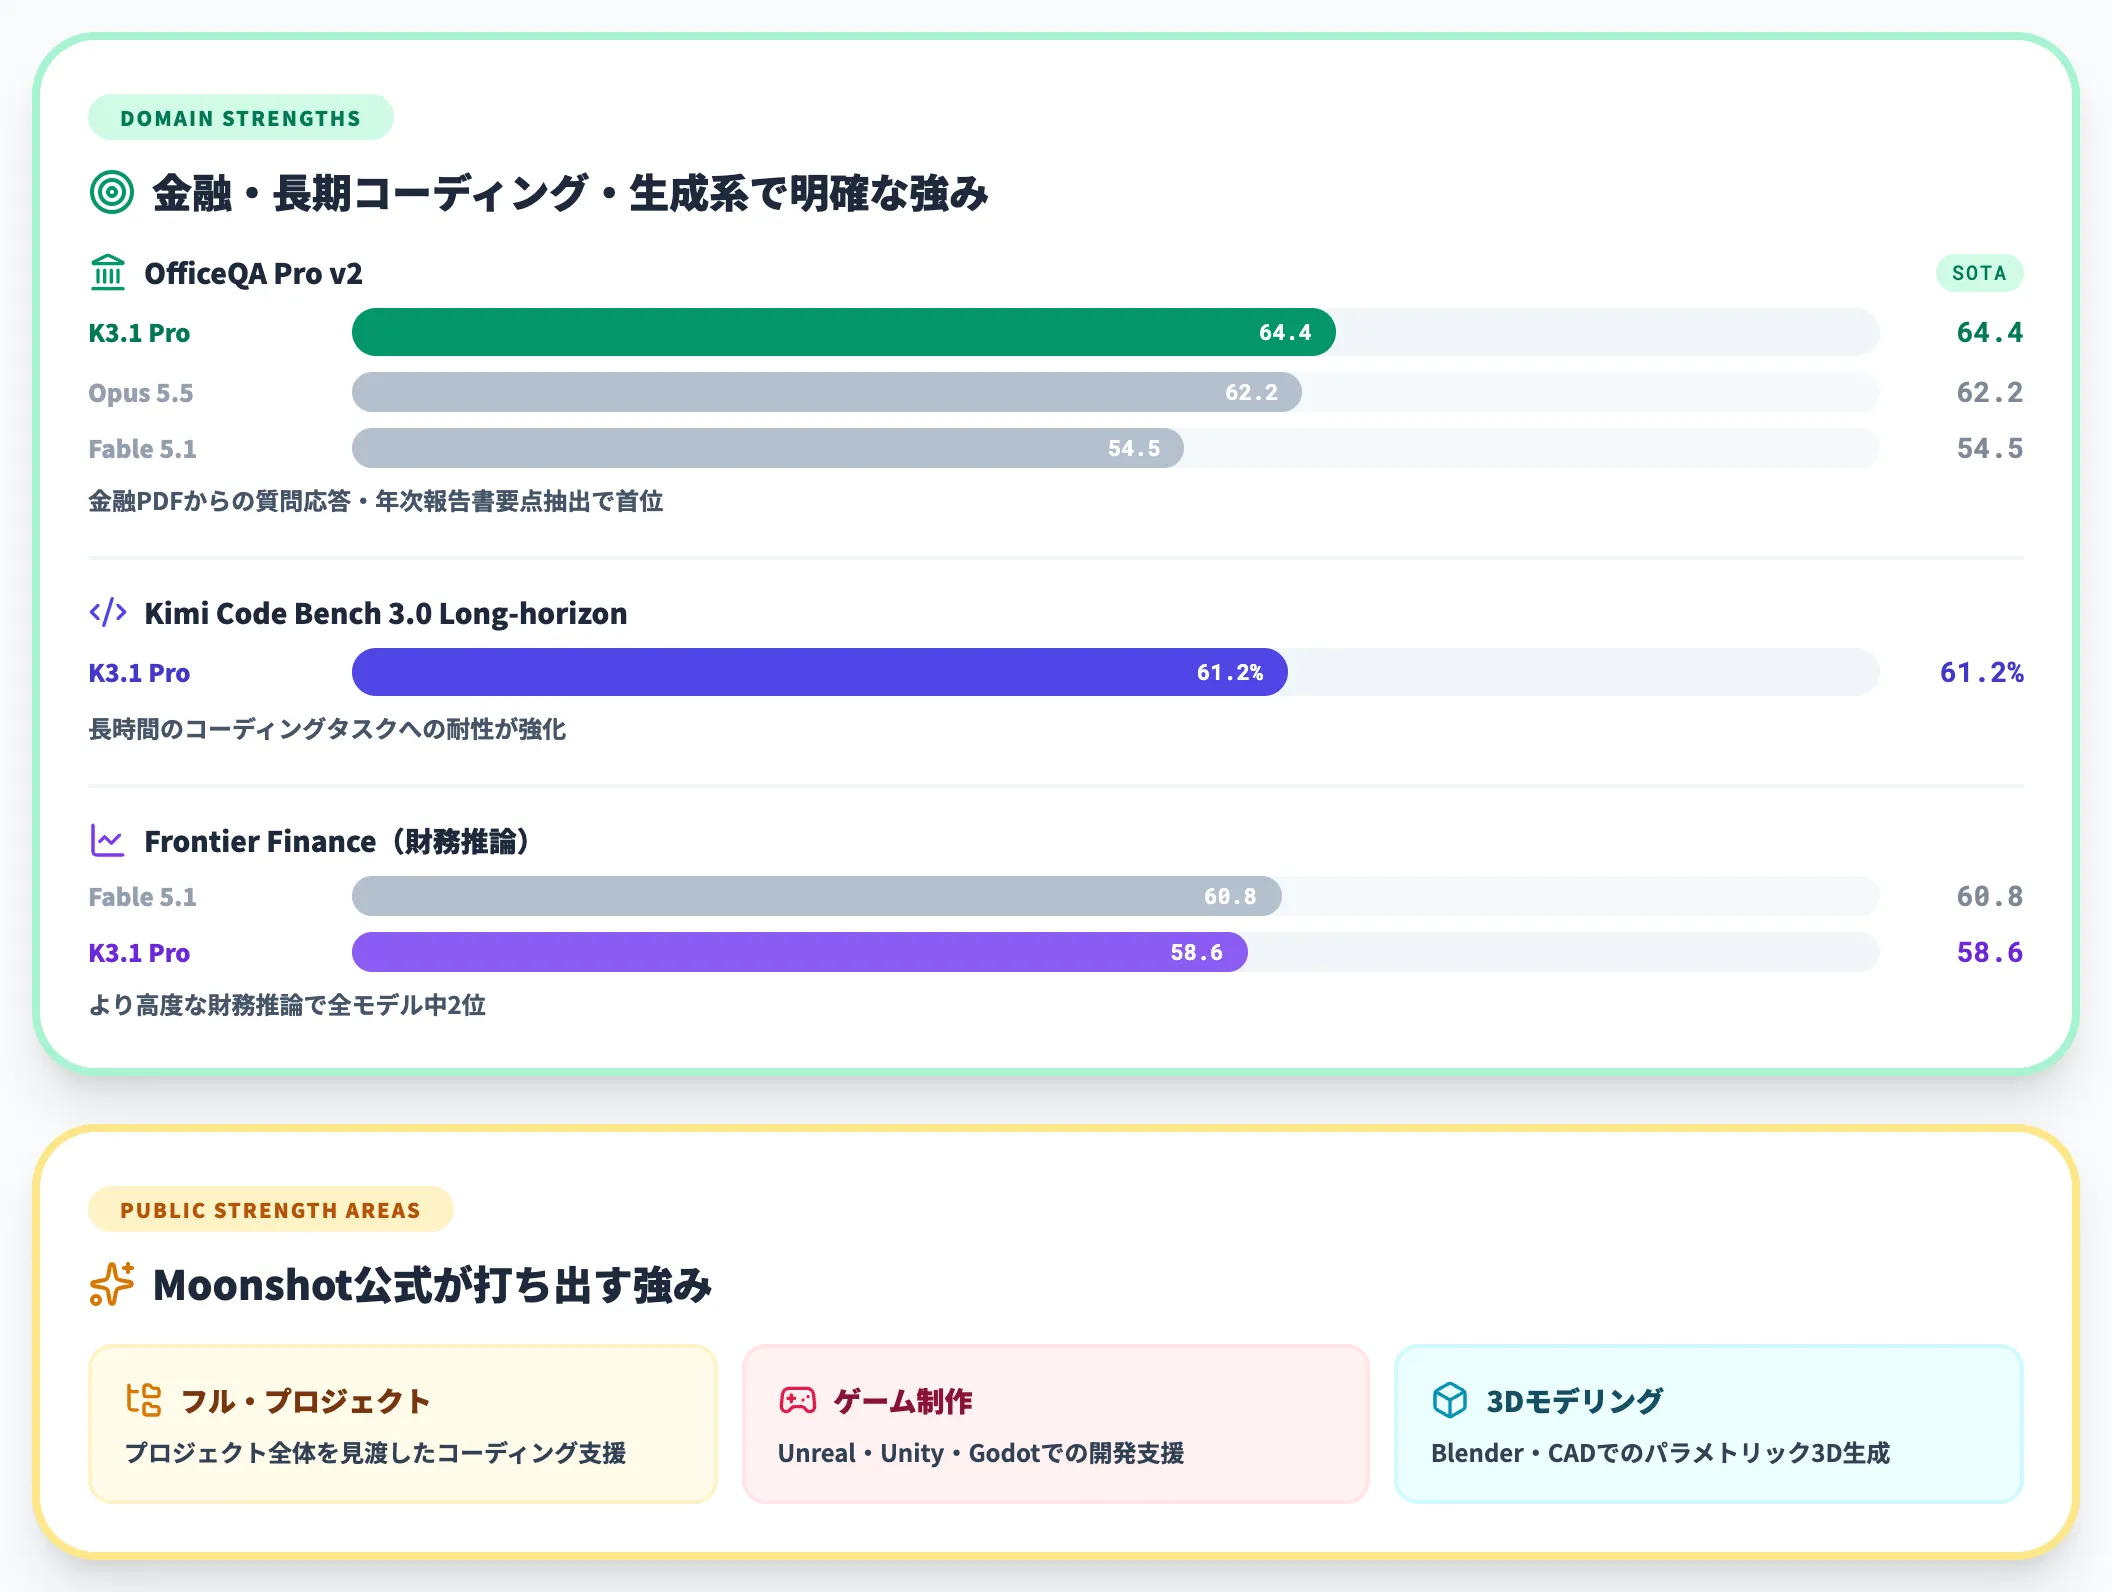Image resolution: width=2112 pixels, height=1592 pixels.
Task: Click the DOMAIN STRENGTHS badge
Action: pos(241,118)
